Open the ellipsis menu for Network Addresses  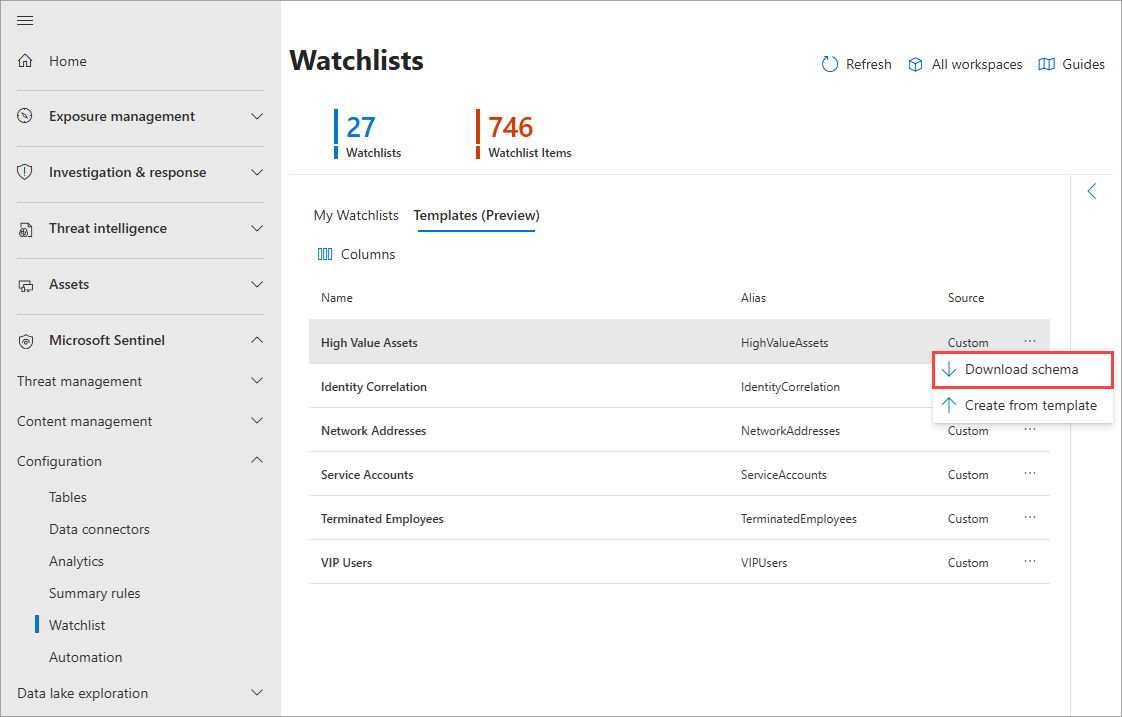(x=1030, y=430)
